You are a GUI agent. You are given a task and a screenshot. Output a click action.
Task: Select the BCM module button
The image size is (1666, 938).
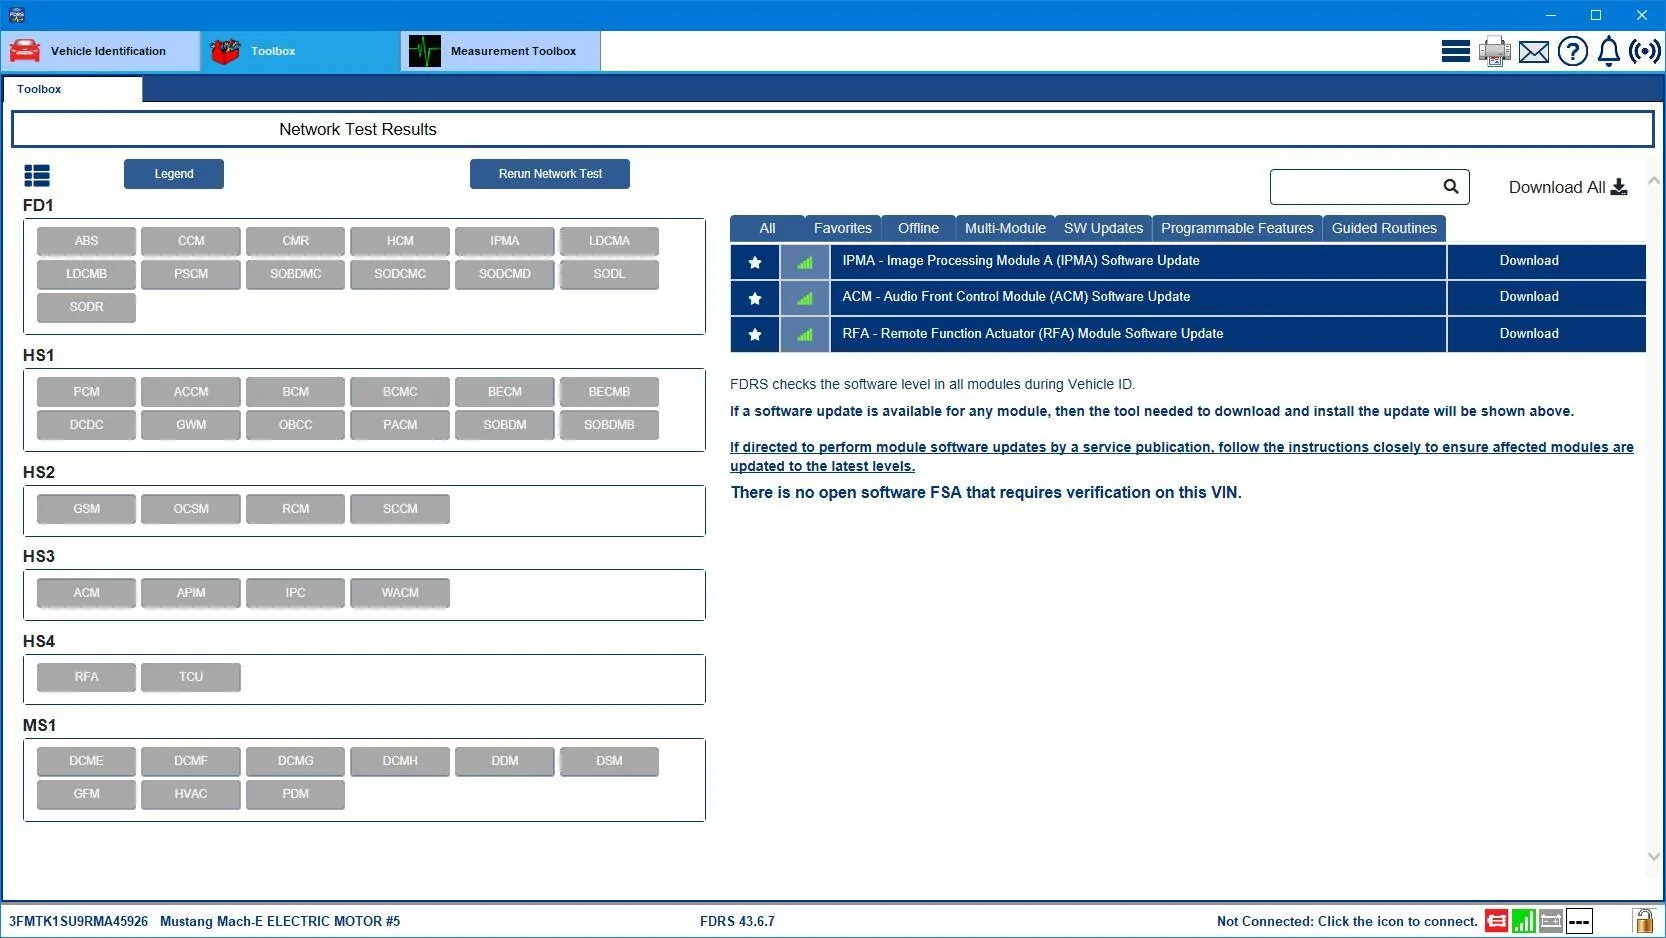(x=295, y=392)
